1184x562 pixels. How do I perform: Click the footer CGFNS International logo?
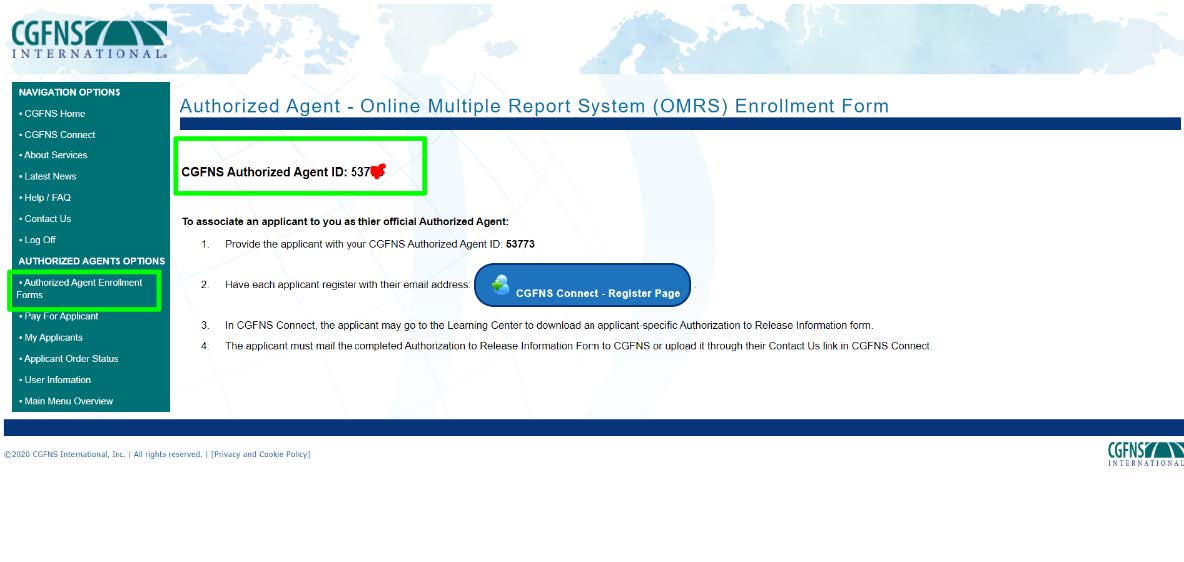[1145, 454]
